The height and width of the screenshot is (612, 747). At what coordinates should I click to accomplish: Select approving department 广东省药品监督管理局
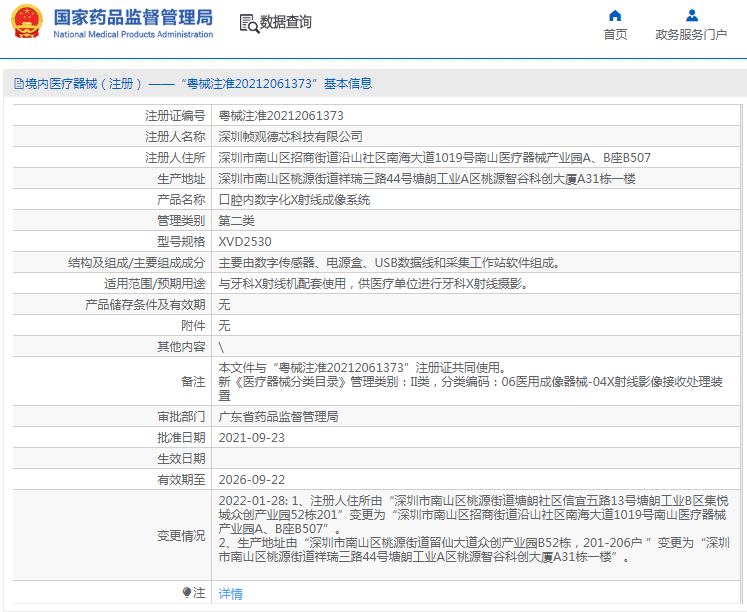tap(278, 417)
